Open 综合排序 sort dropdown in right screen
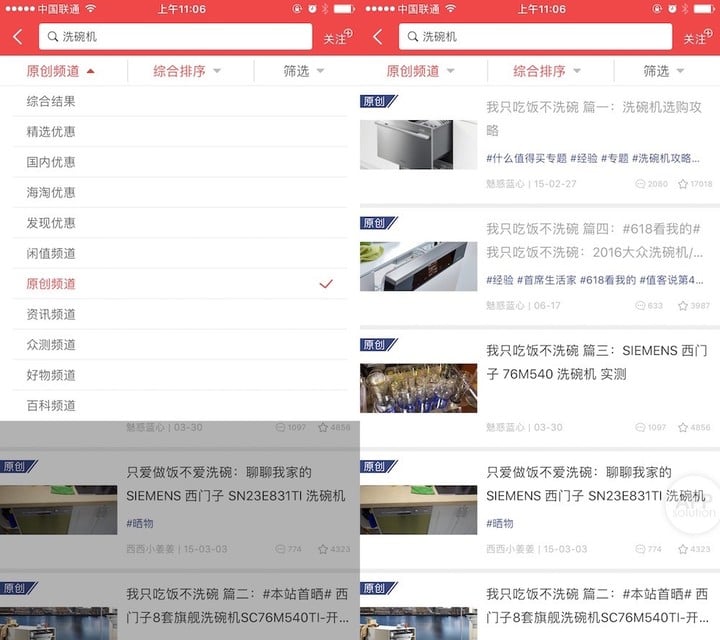The width and height of the screenshot is (720, 640). tap(547, 71)
